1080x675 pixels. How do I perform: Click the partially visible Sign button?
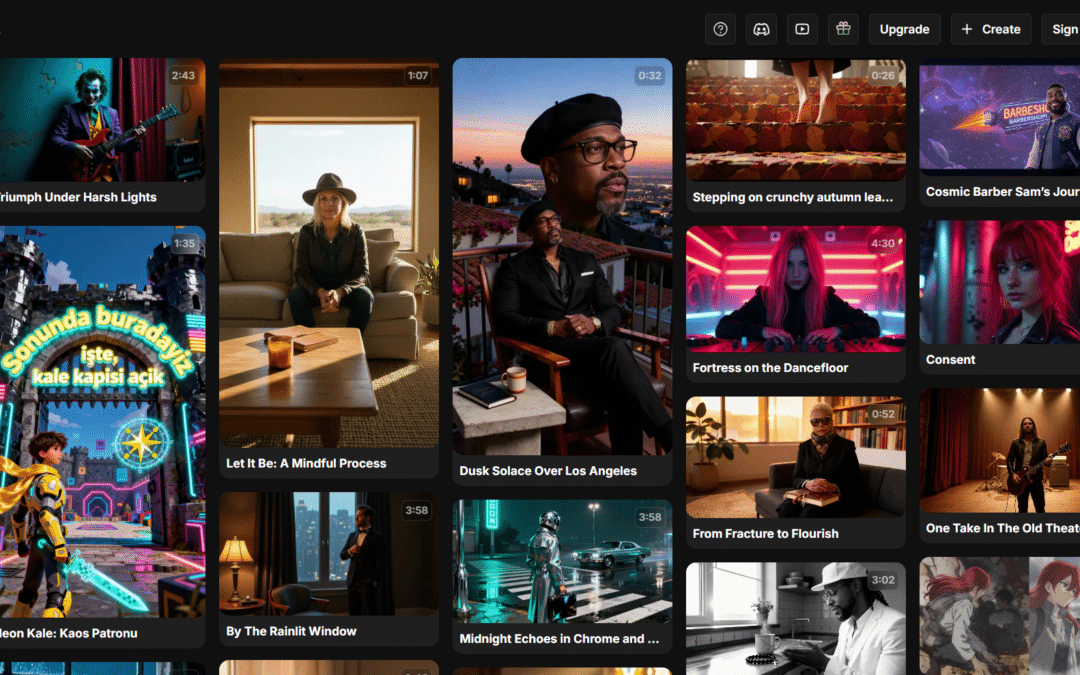[x=1062, y=29]
